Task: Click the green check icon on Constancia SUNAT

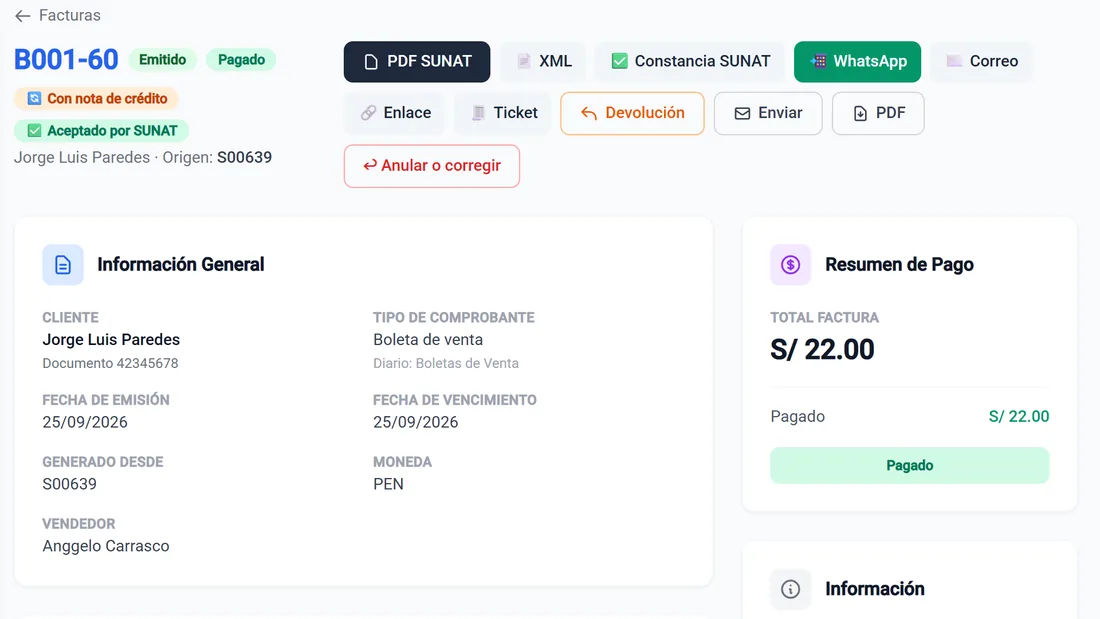Action: pyautogui.click(x=619, y=62)
